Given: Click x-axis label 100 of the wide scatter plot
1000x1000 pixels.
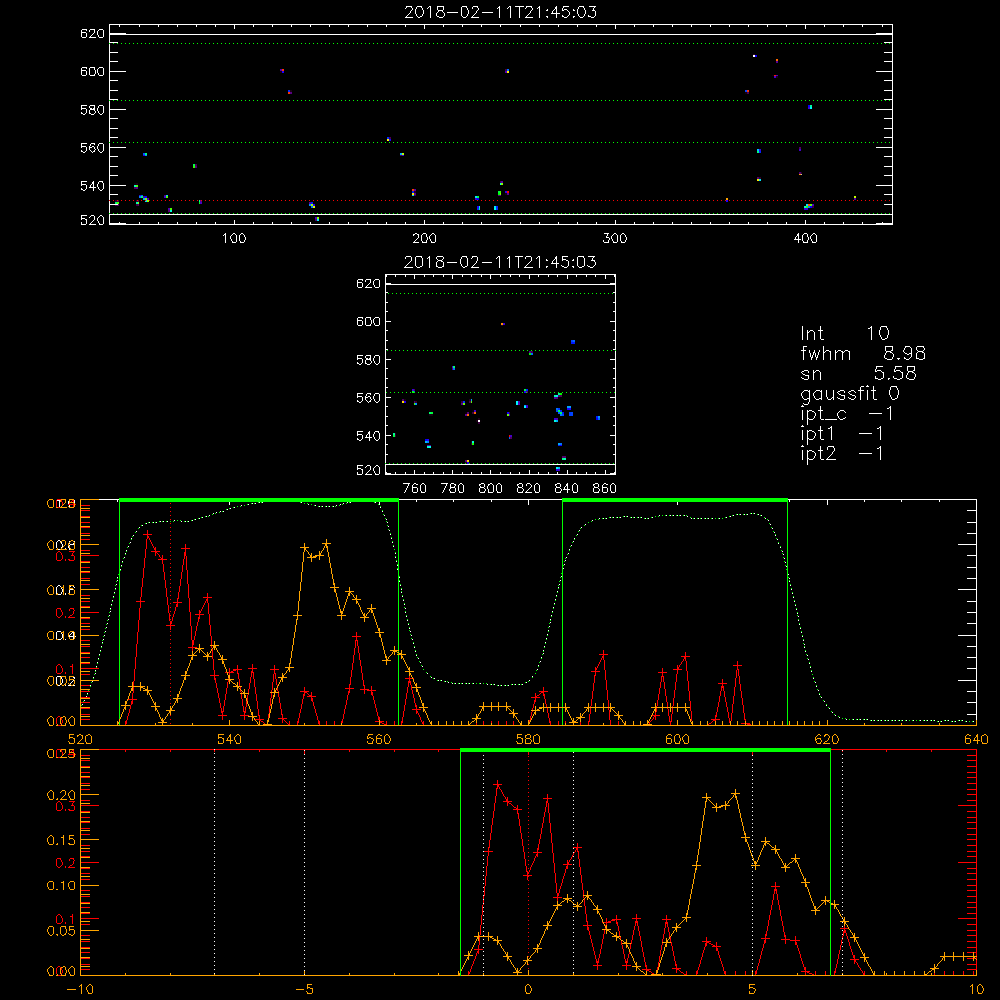Looking at the screenshot, I should pyautogui.click(x=234, y=239).
